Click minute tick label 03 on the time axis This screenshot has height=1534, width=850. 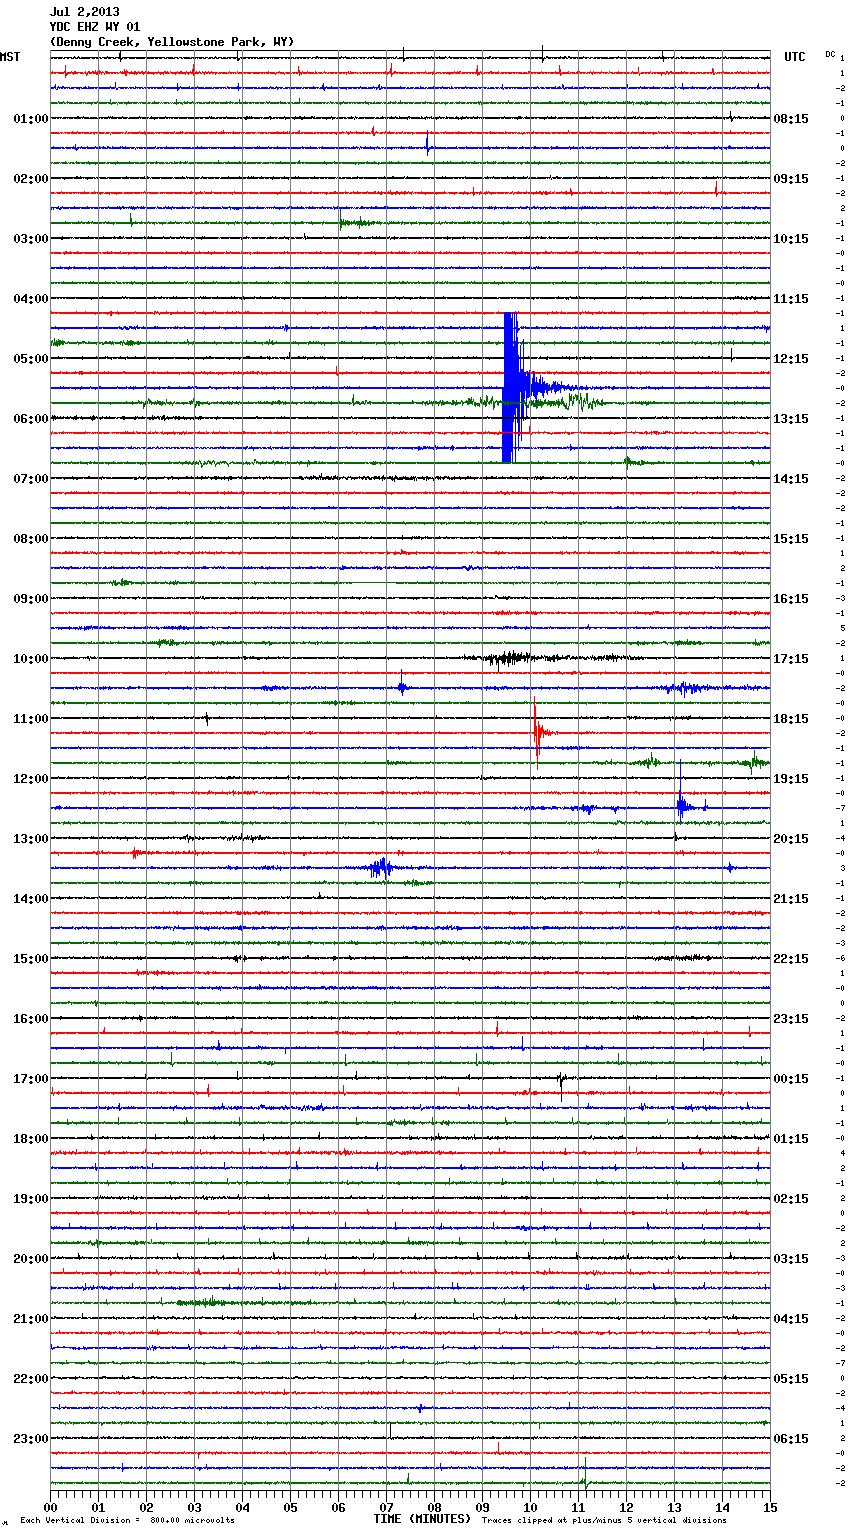pyautogui.click(x=194, y=1507)
